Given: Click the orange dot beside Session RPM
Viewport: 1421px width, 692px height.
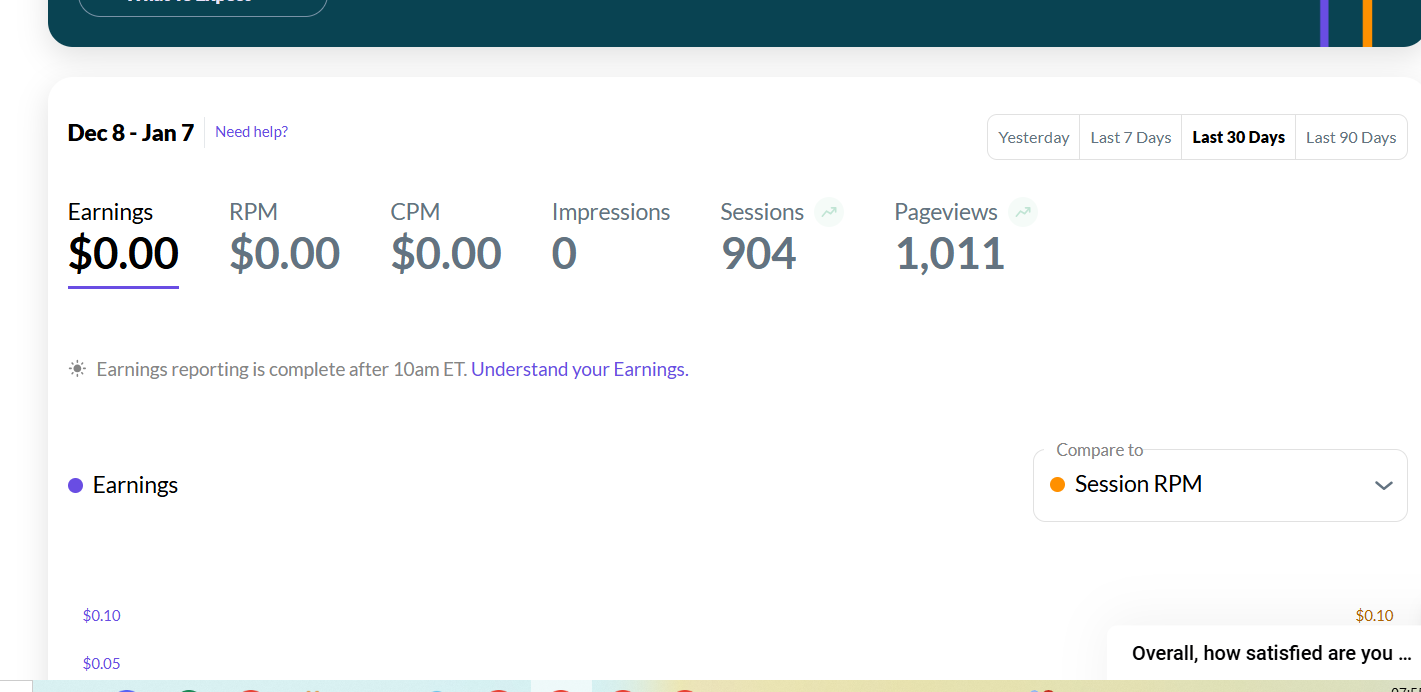Looking at the screenshot, I should pyautogui.click(x=1058, y=485).
